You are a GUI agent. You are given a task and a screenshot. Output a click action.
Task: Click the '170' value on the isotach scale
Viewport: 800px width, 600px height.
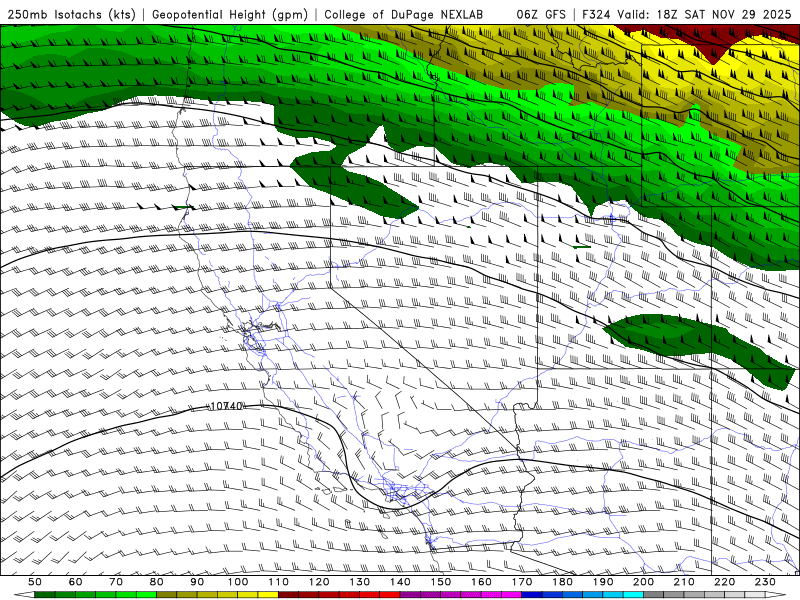click(522, 582)
